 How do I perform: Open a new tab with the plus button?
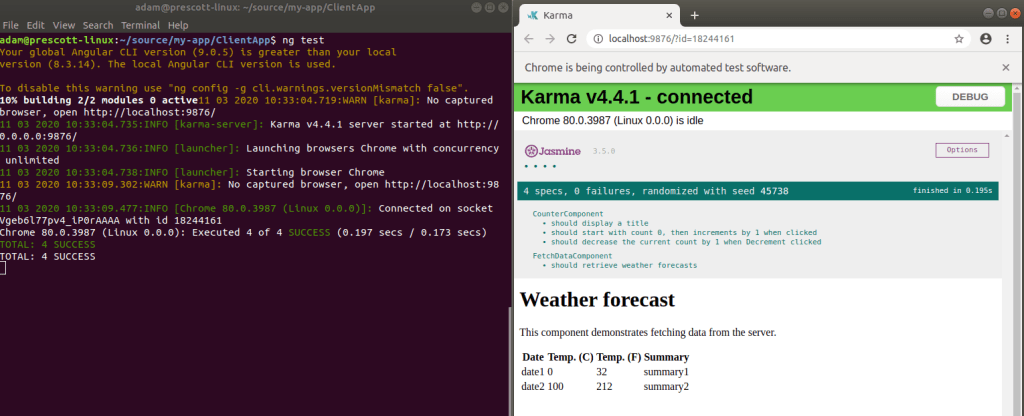click(x=694, y=15)
